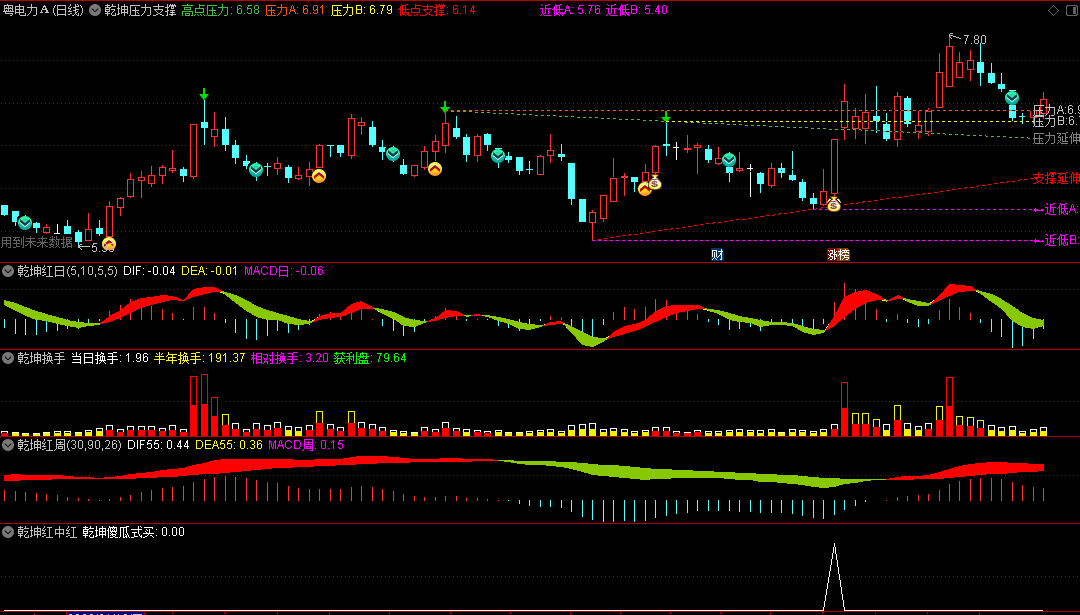Click the 乾坤傻瓜式买: 0.00 reading
Image resolution: width=1080 pixels, height=615 pixels.
[x=134, y=532]
